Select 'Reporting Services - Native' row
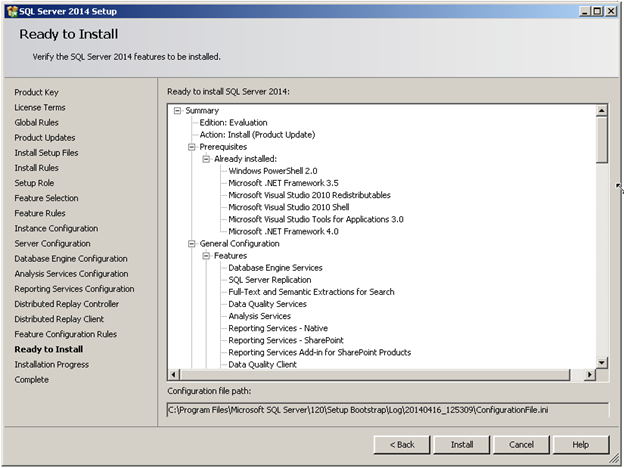Viewport: 624px width, 468px height. [x=278, y=328]
